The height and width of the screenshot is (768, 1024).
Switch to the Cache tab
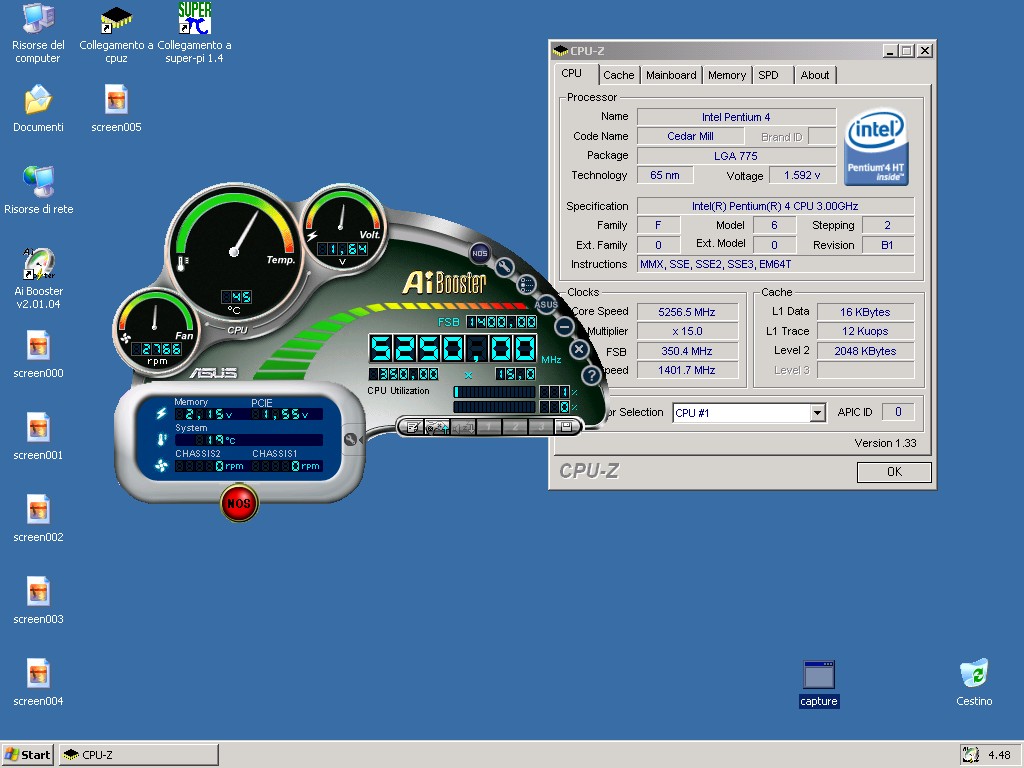coord(618,75)
